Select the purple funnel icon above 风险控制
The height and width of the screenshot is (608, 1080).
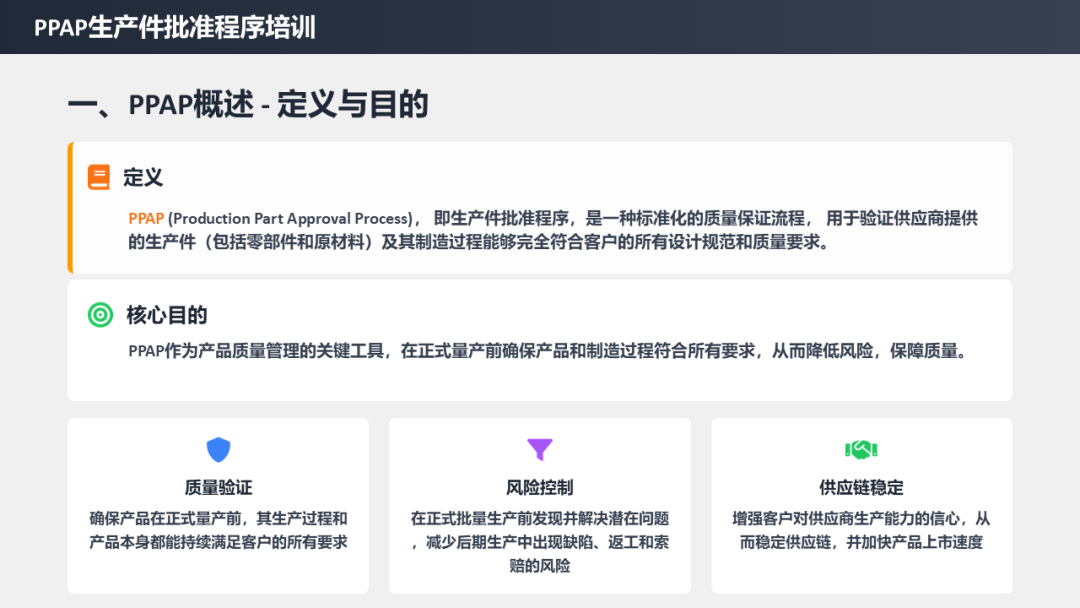[x=540, y=450]
